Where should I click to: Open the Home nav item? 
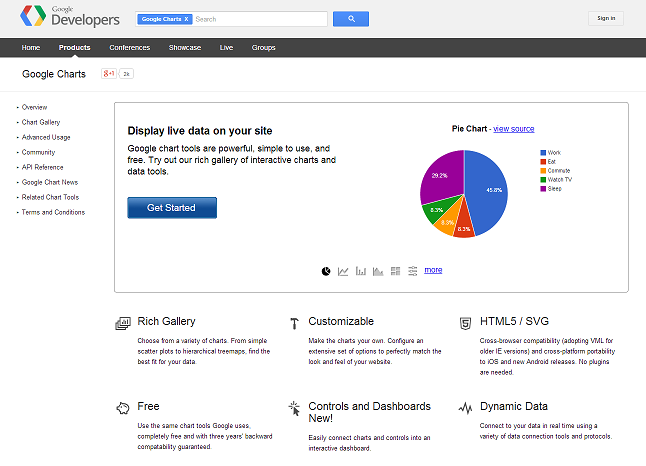(x=31, y=48)
